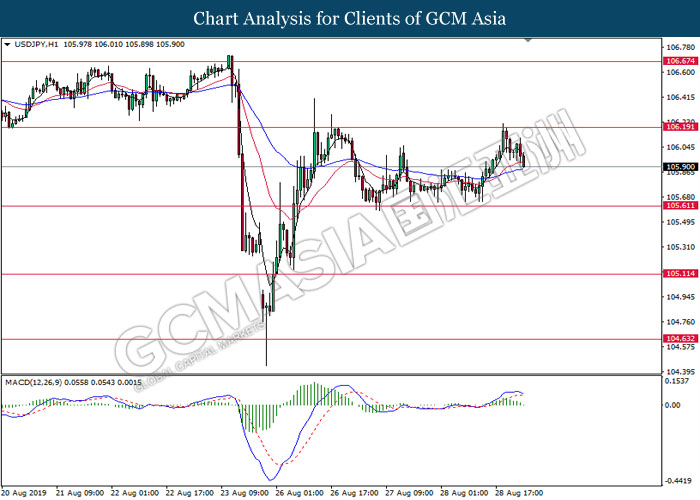Click the '21 Aug 09:00' time label
This screenshot has height=500, width=700.
click(x=80, y=493)
